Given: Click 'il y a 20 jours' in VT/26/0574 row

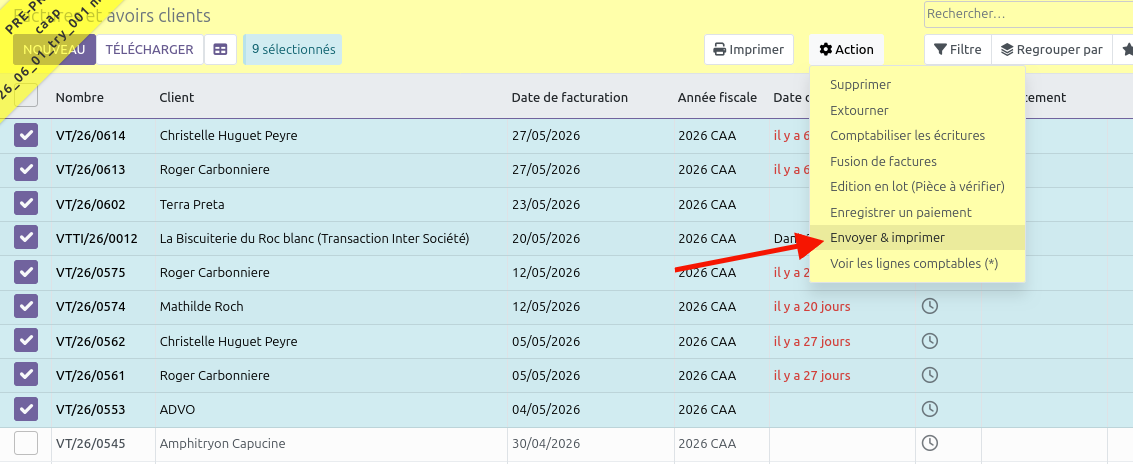Looking at the screenshot, I should click(x=812, y=306).
